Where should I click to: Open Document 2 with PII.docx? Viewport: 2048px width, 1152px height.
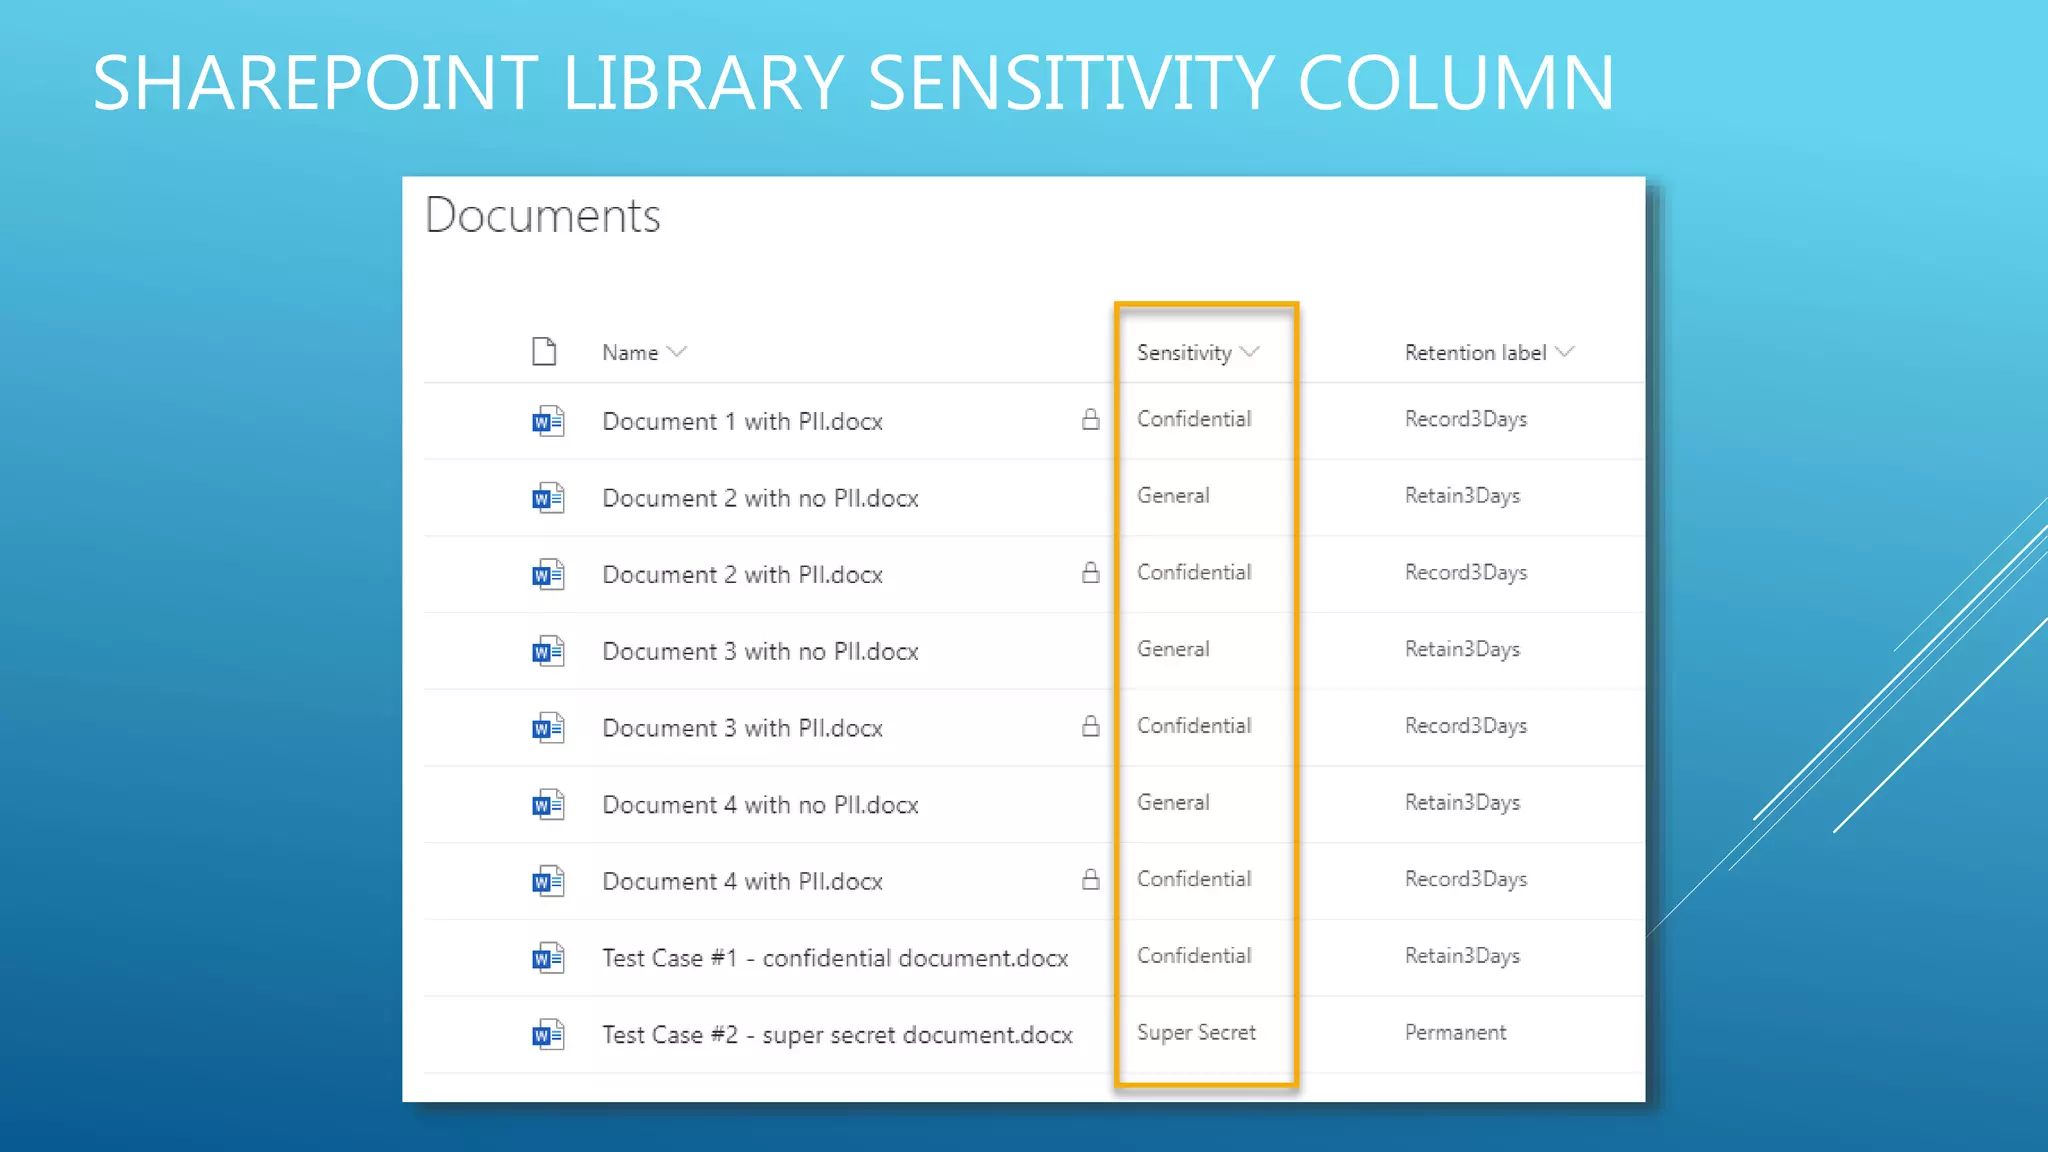click(x=742, y=575)
